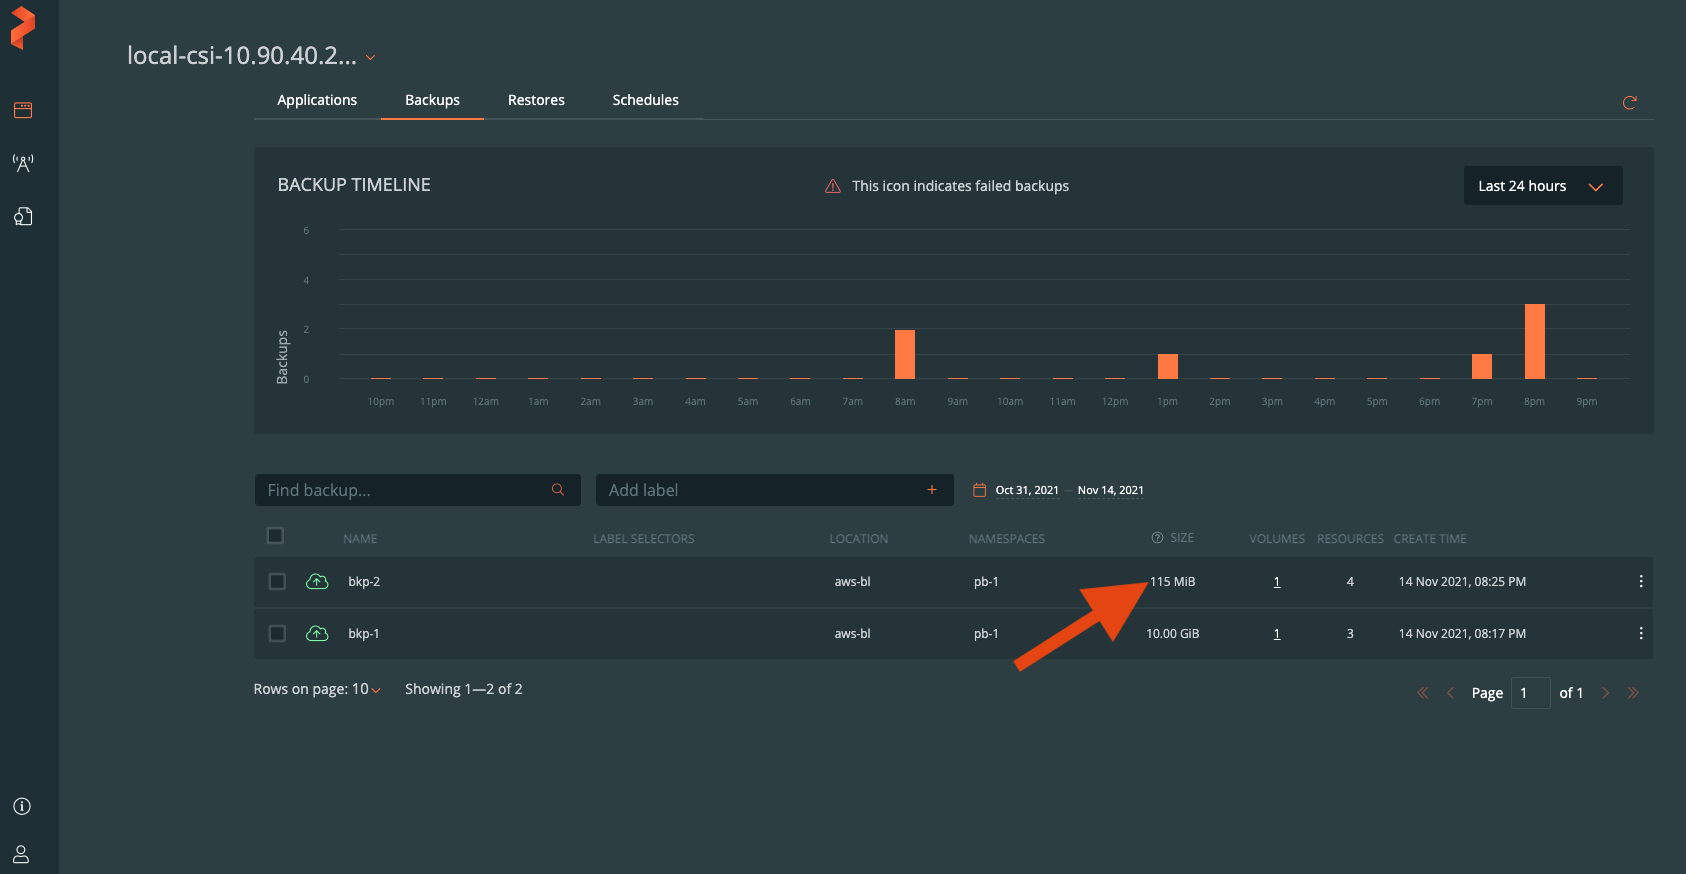Click the LABEL SELECTORS column header
This screenshot has width=1686, height=874.
(644, 539)
